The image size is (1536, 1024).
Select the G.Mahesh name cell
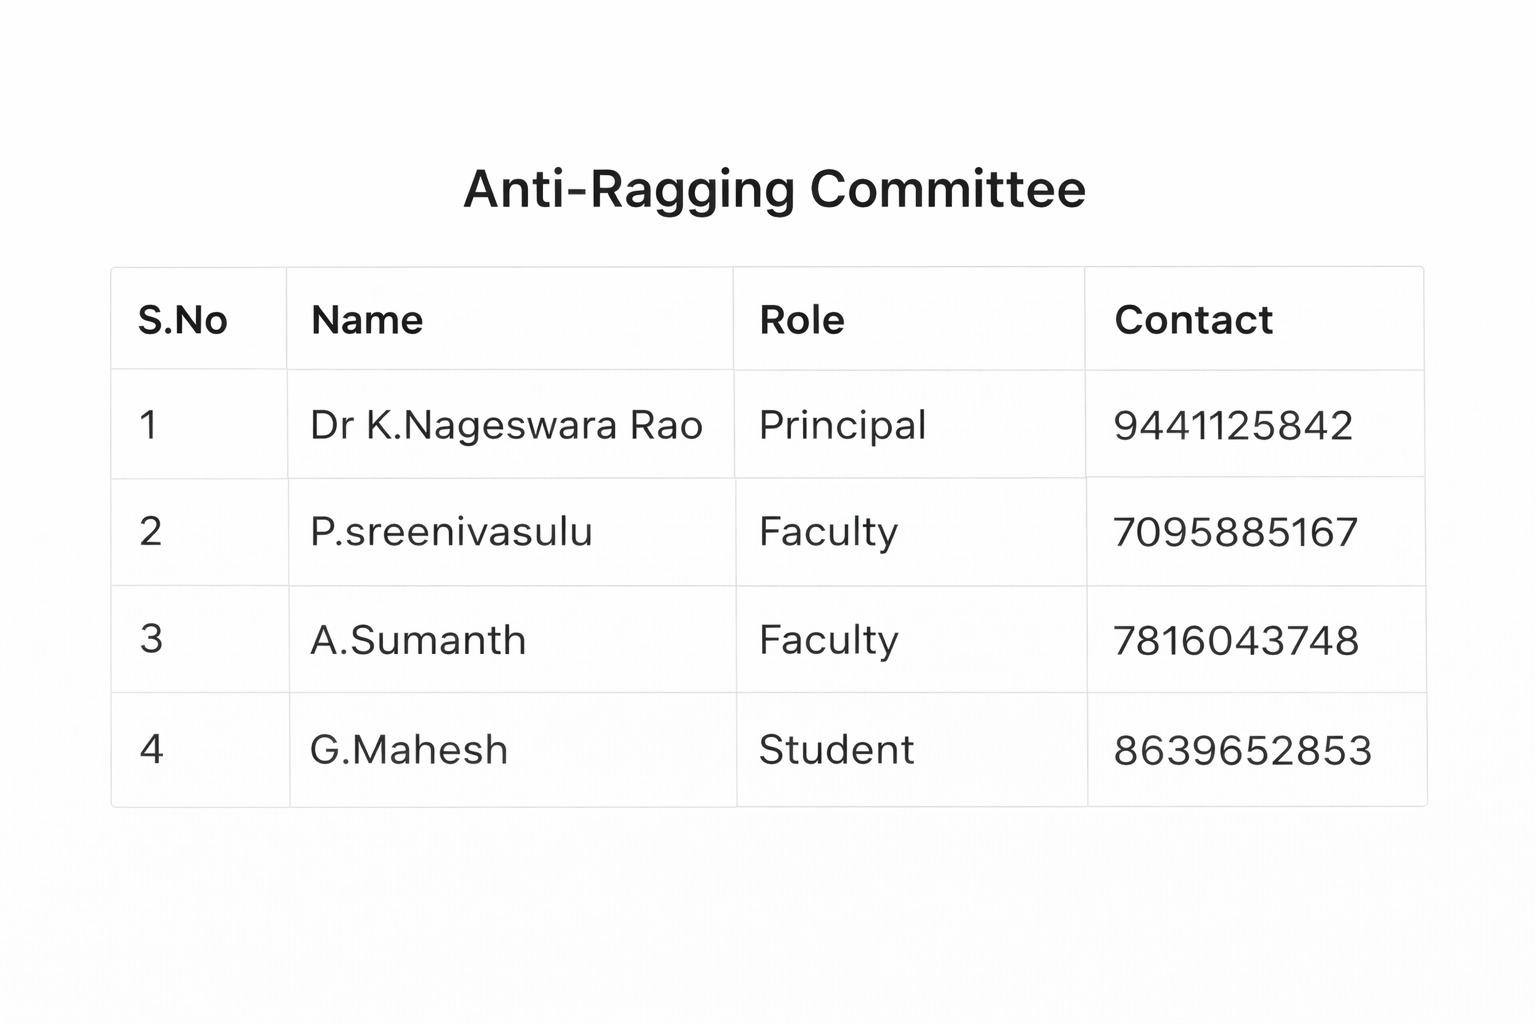[408, 750]
